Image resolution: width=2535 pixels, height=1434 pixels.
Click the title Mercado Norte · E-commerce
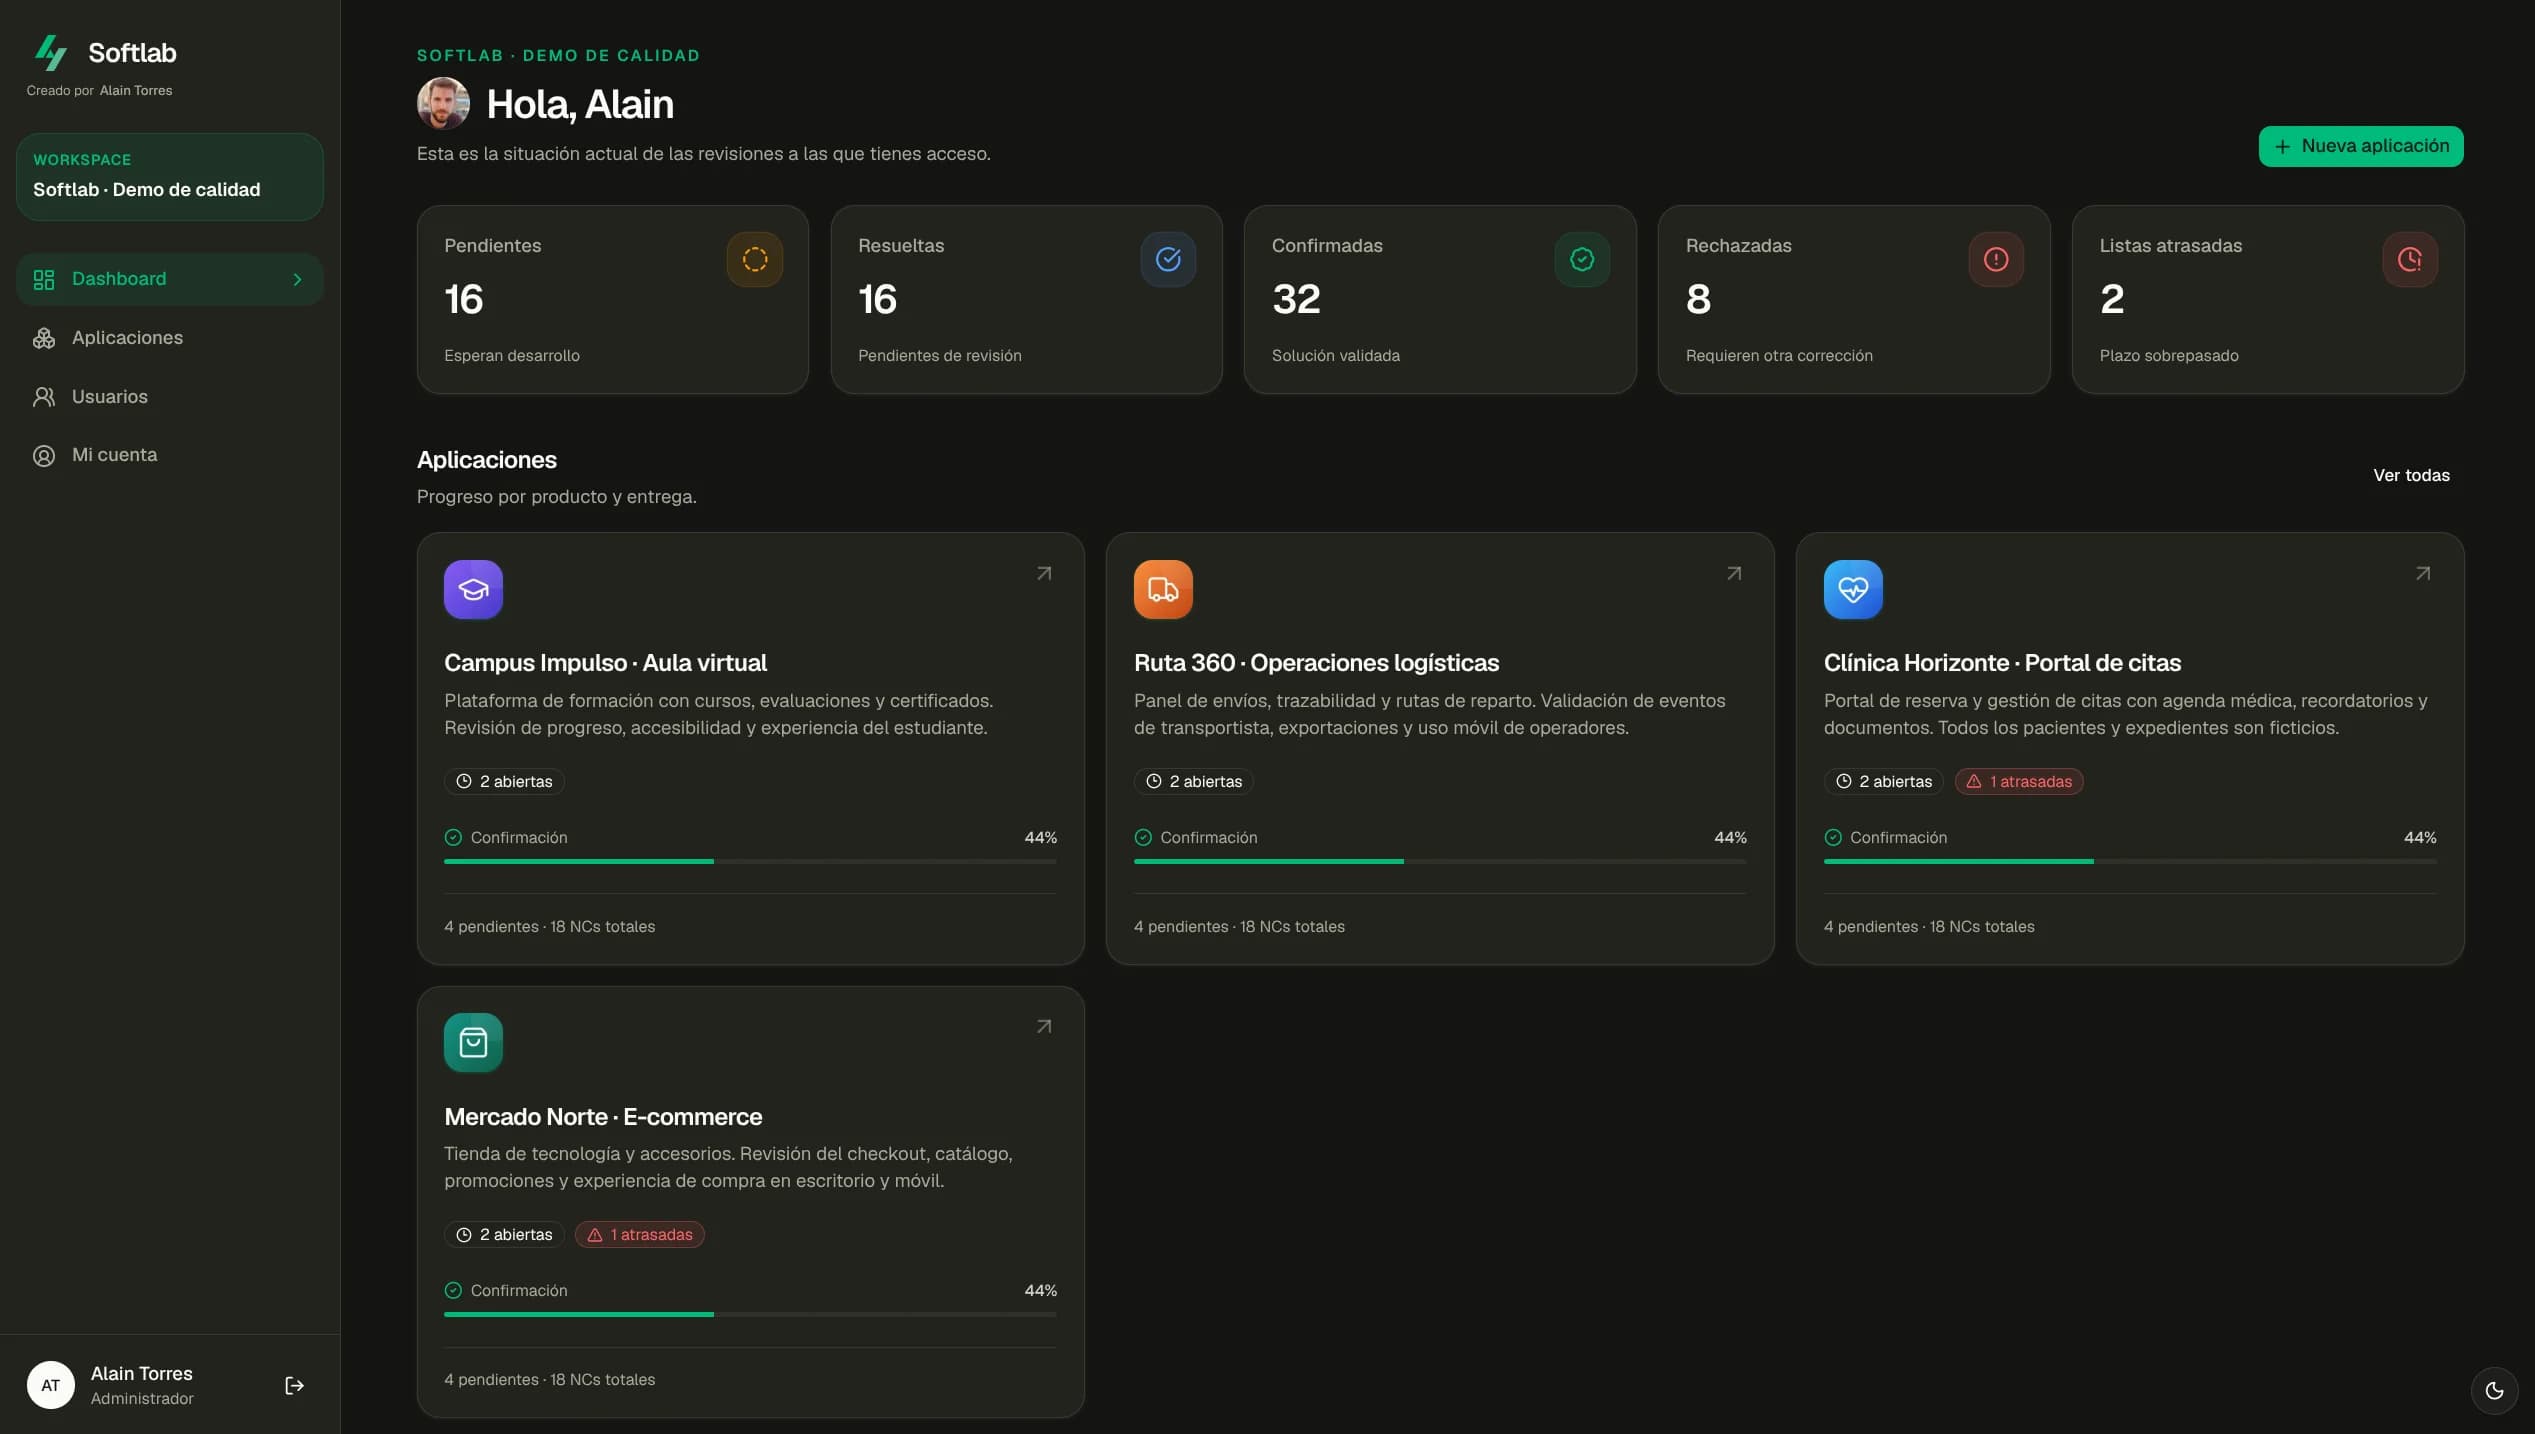[603, 1116]
